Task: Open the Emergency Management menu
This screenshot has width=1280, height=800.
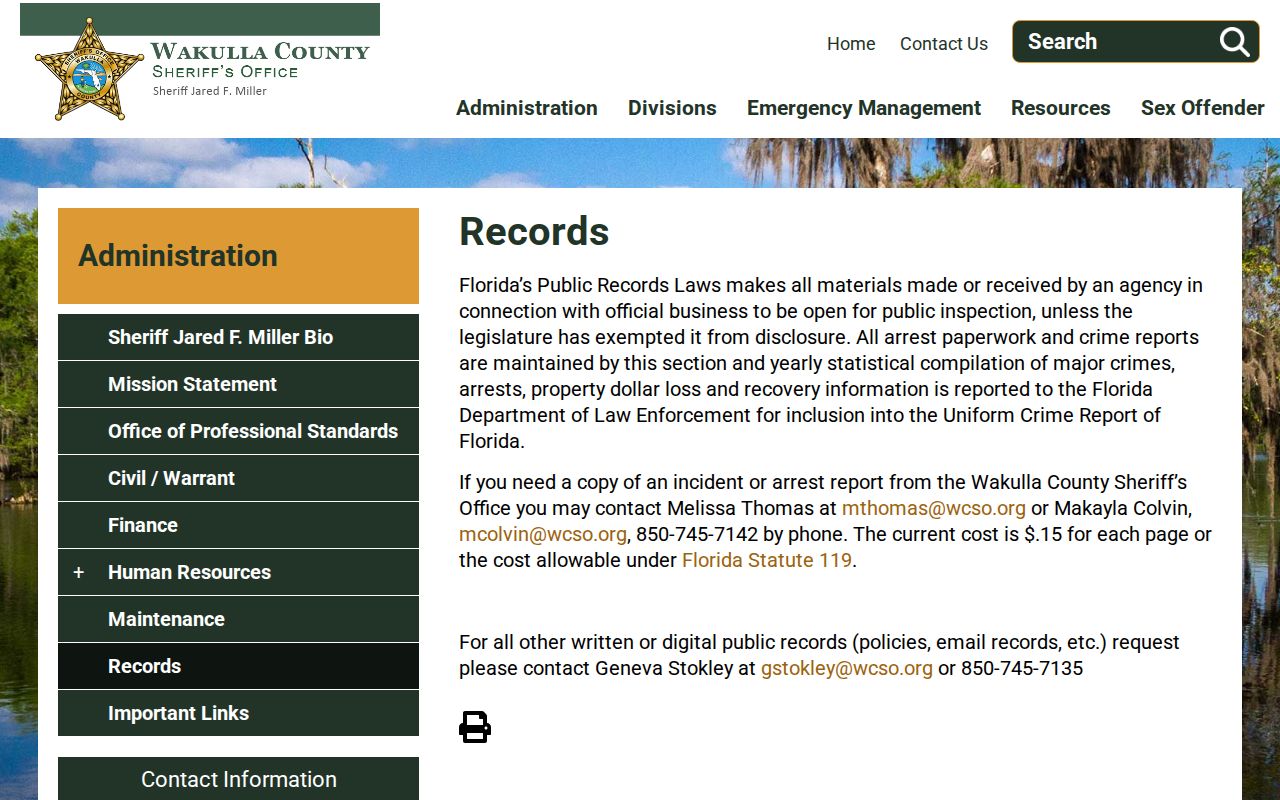Action: [864, 108]
